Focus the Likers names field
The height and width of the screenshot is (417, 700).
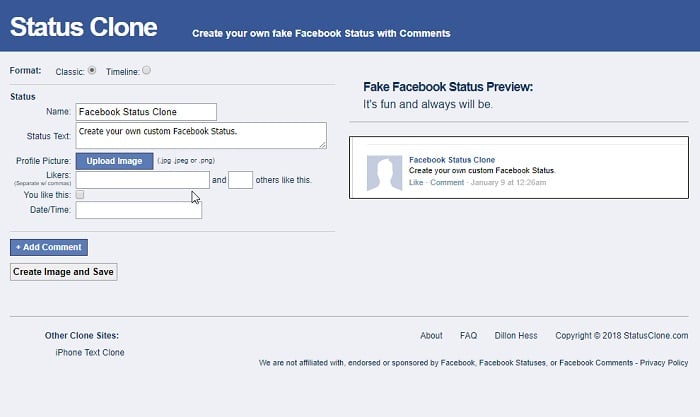[142, 180]
